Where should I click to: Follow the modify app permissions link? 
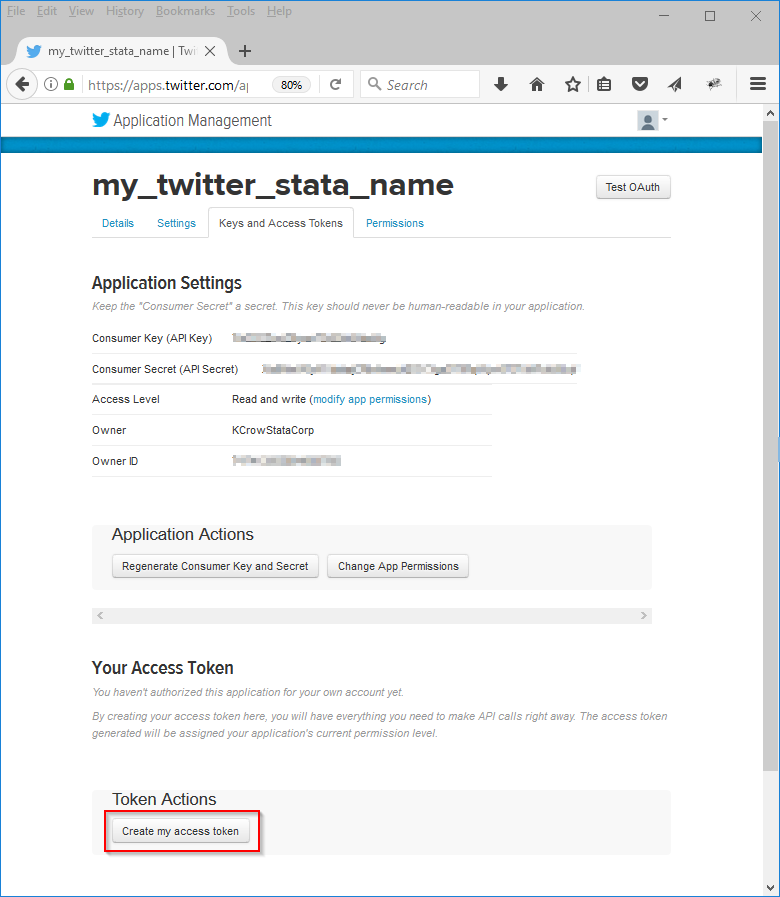370,399
